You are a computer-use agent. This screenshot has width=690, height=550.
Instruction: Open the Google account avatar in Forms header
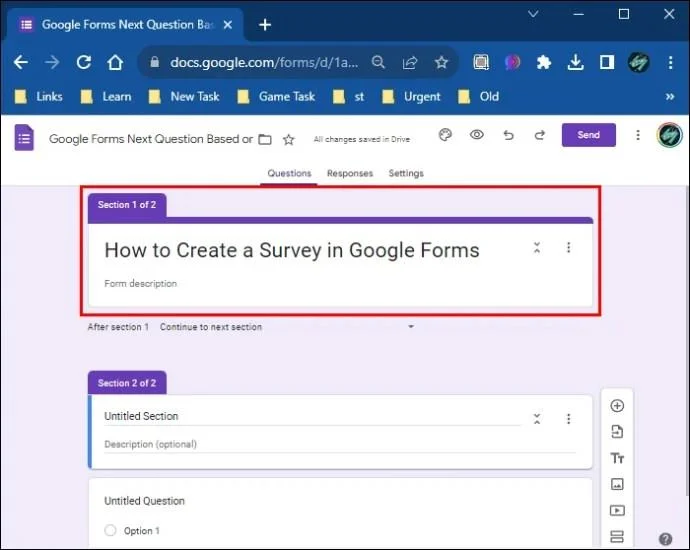click(669, 135)
